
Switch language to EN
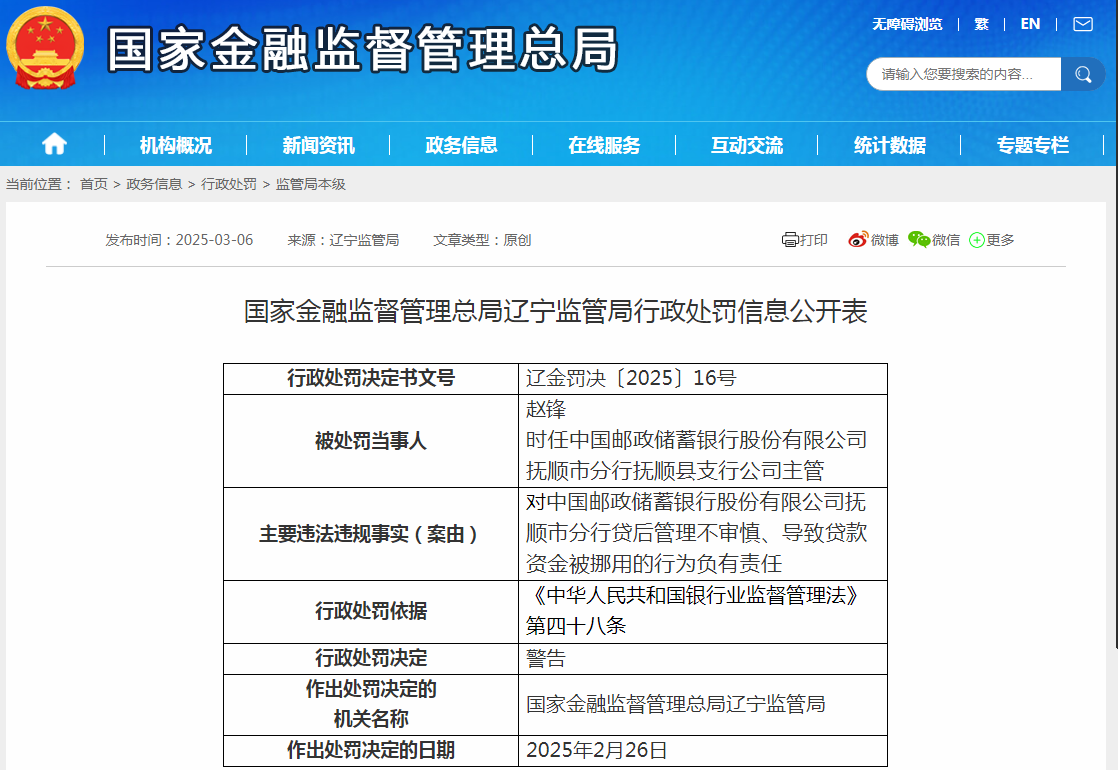[1030, 24]
